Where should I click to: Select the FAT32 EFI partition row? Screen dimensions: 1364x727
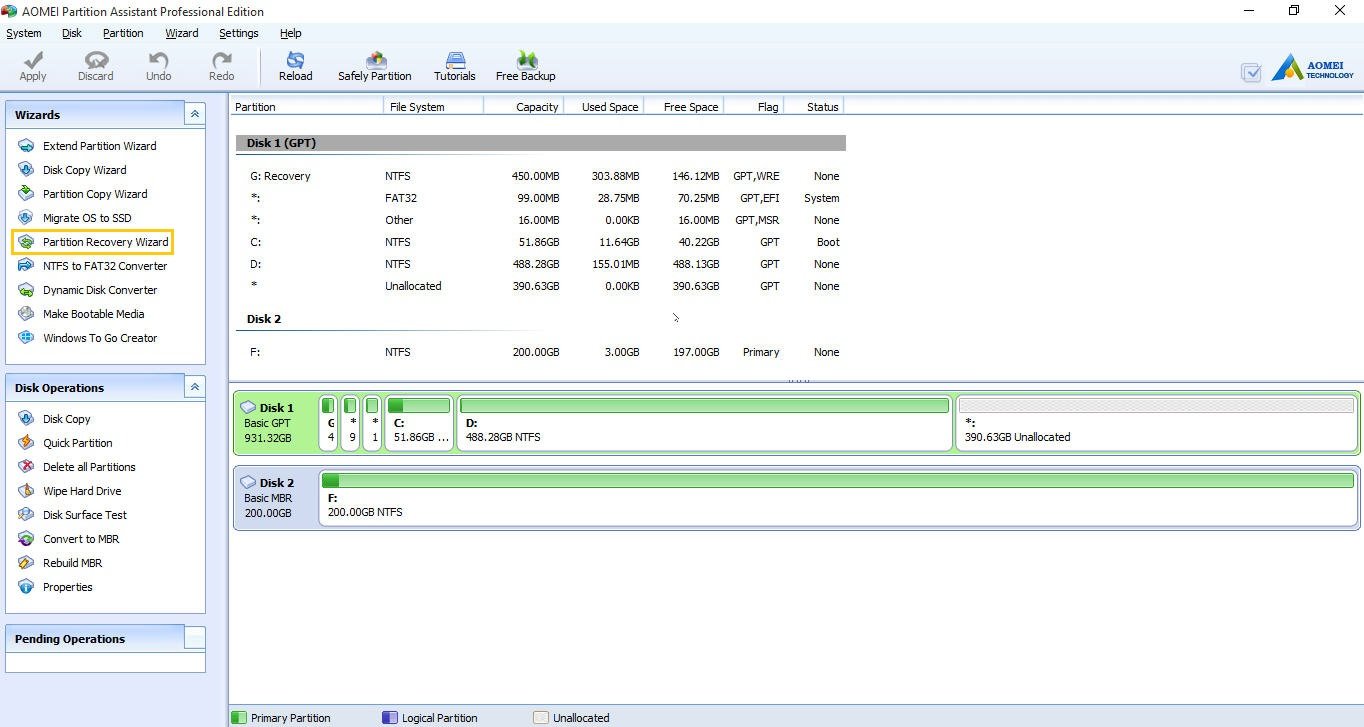tap(541, 198)
